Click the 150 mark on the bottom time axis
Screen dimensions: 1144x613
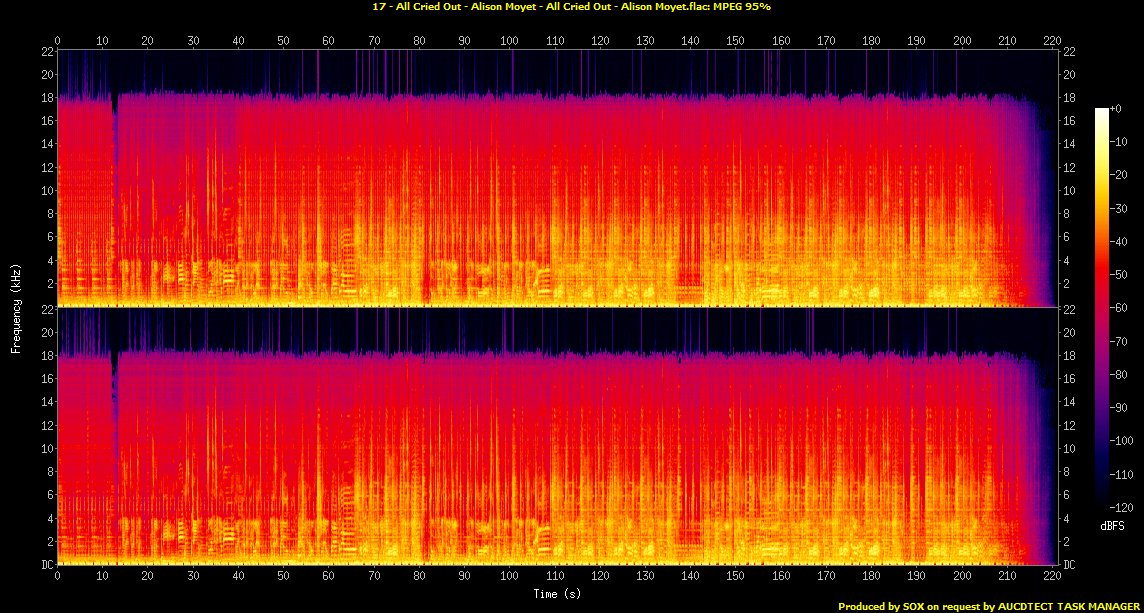click(x=735, y=577)
